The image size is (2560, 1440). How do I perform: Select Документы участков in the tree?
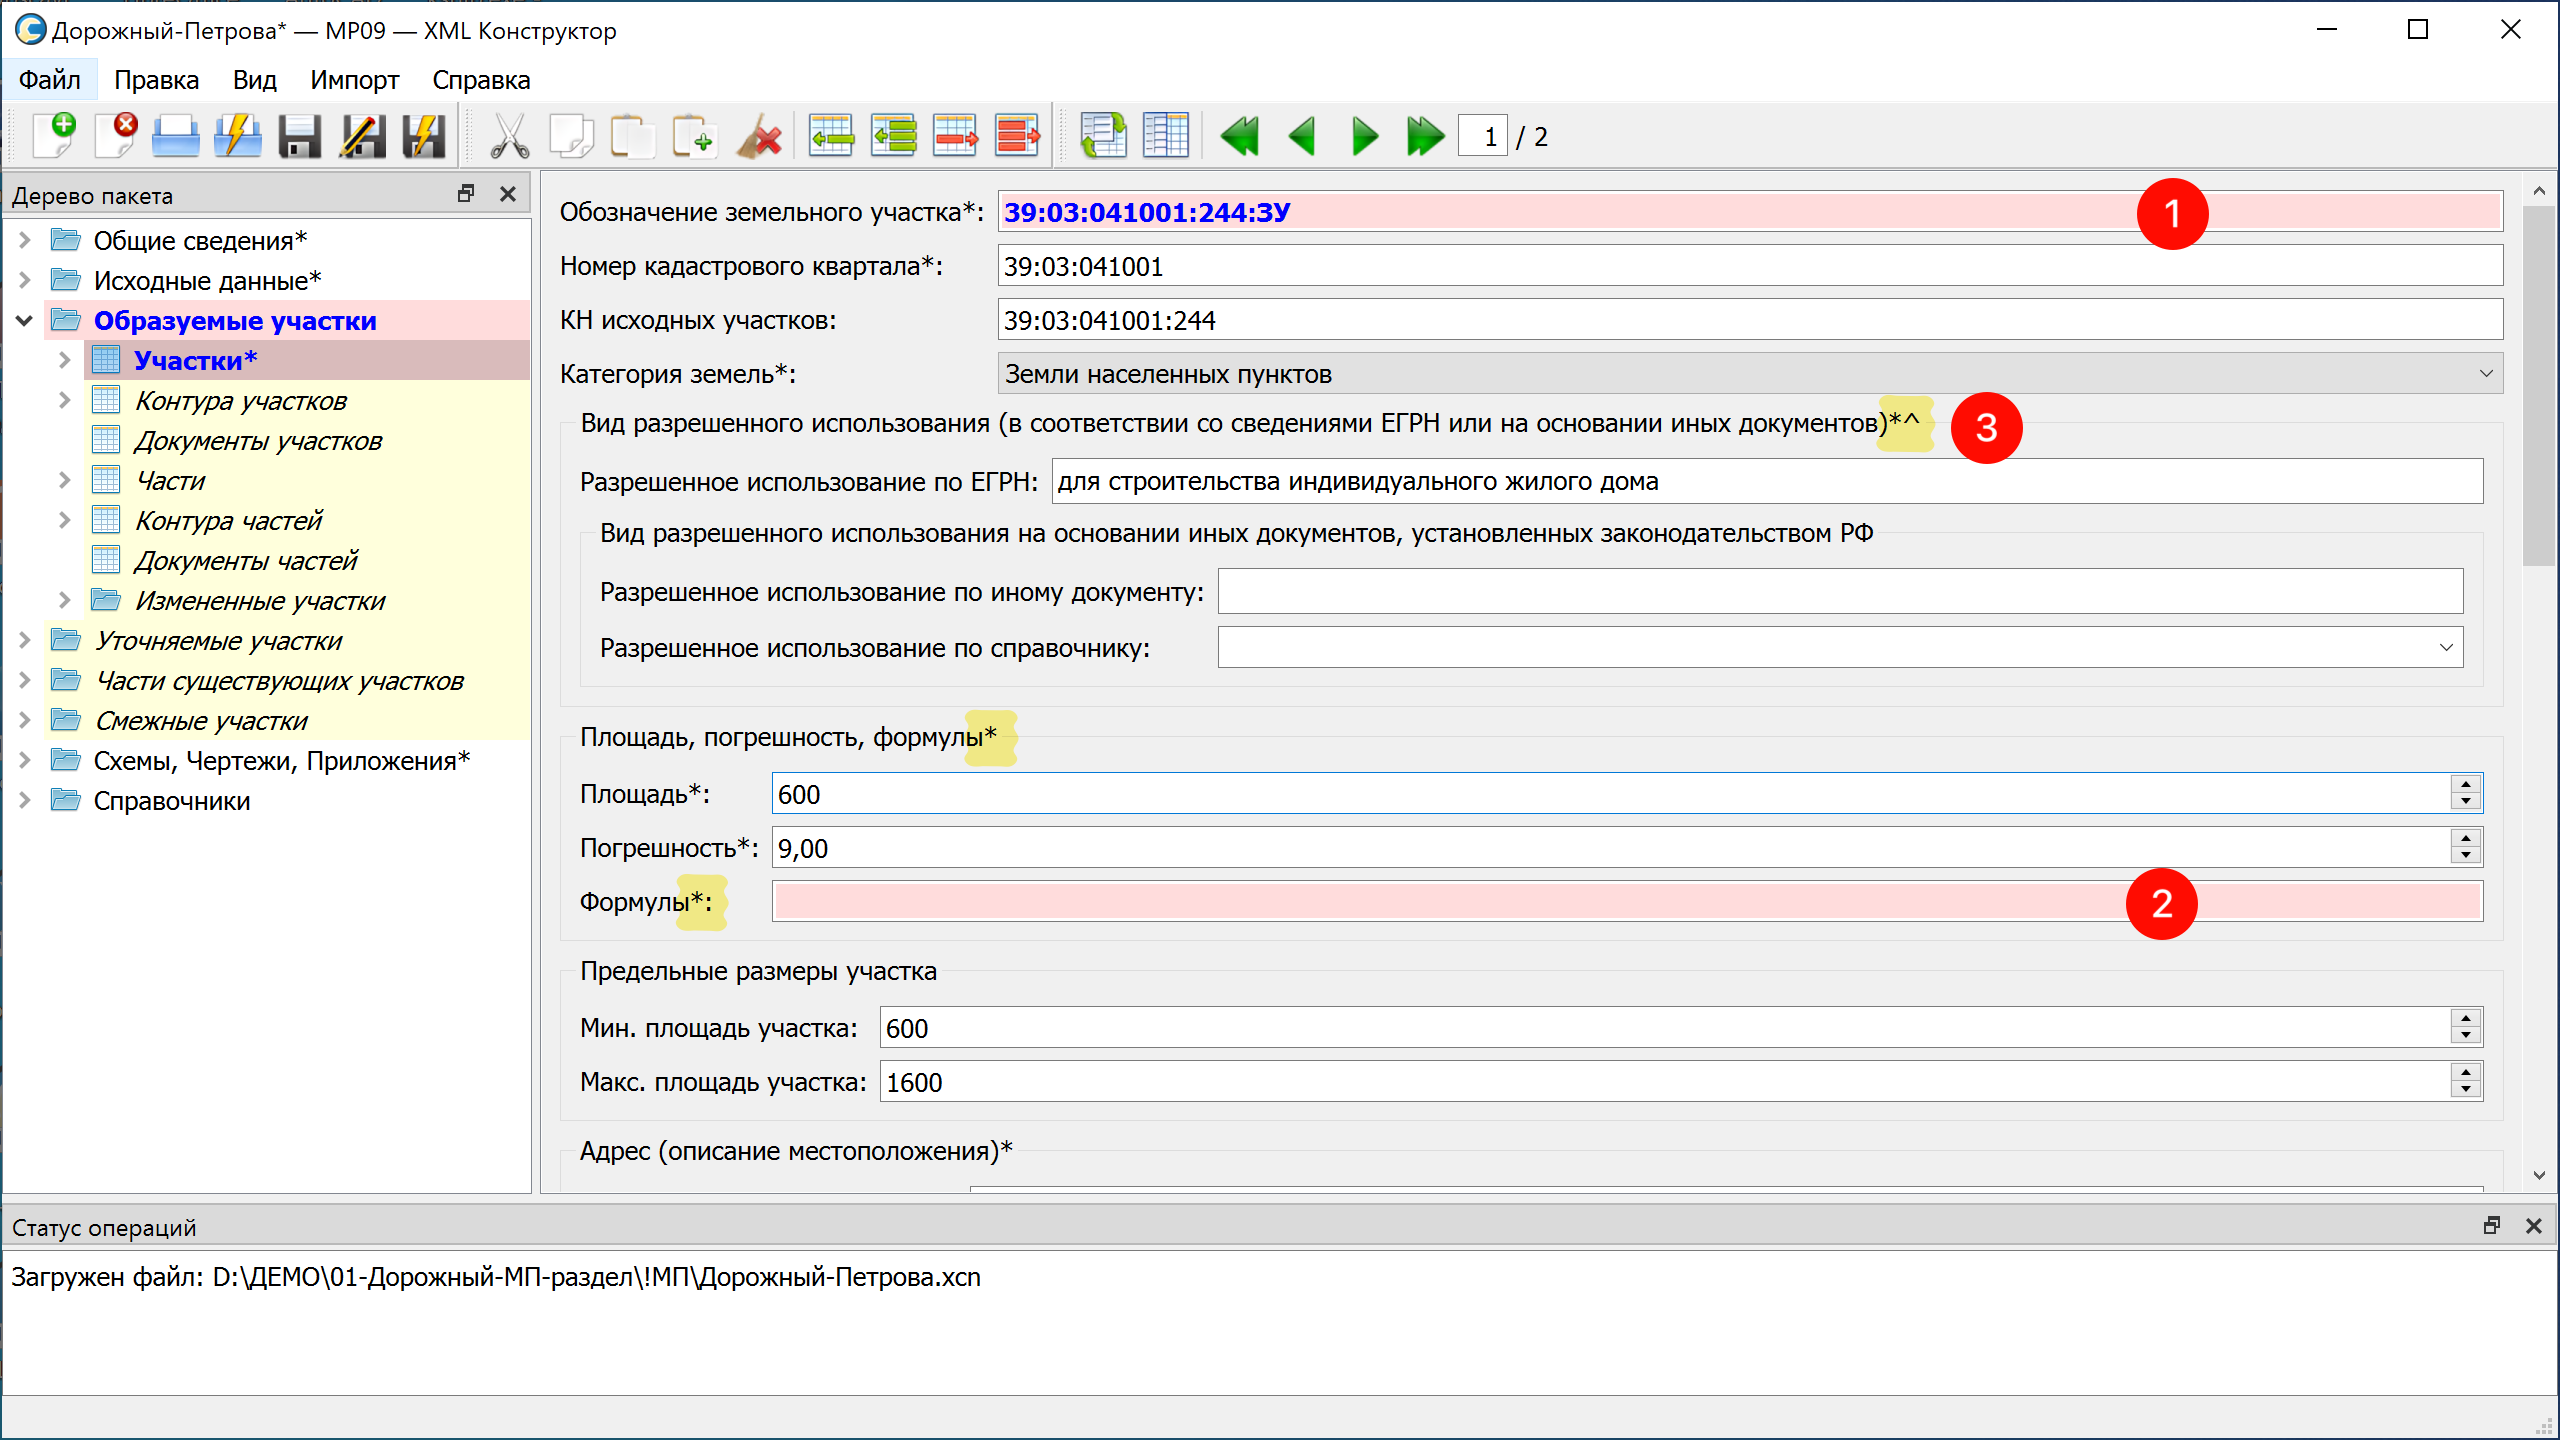pos(258,441)
